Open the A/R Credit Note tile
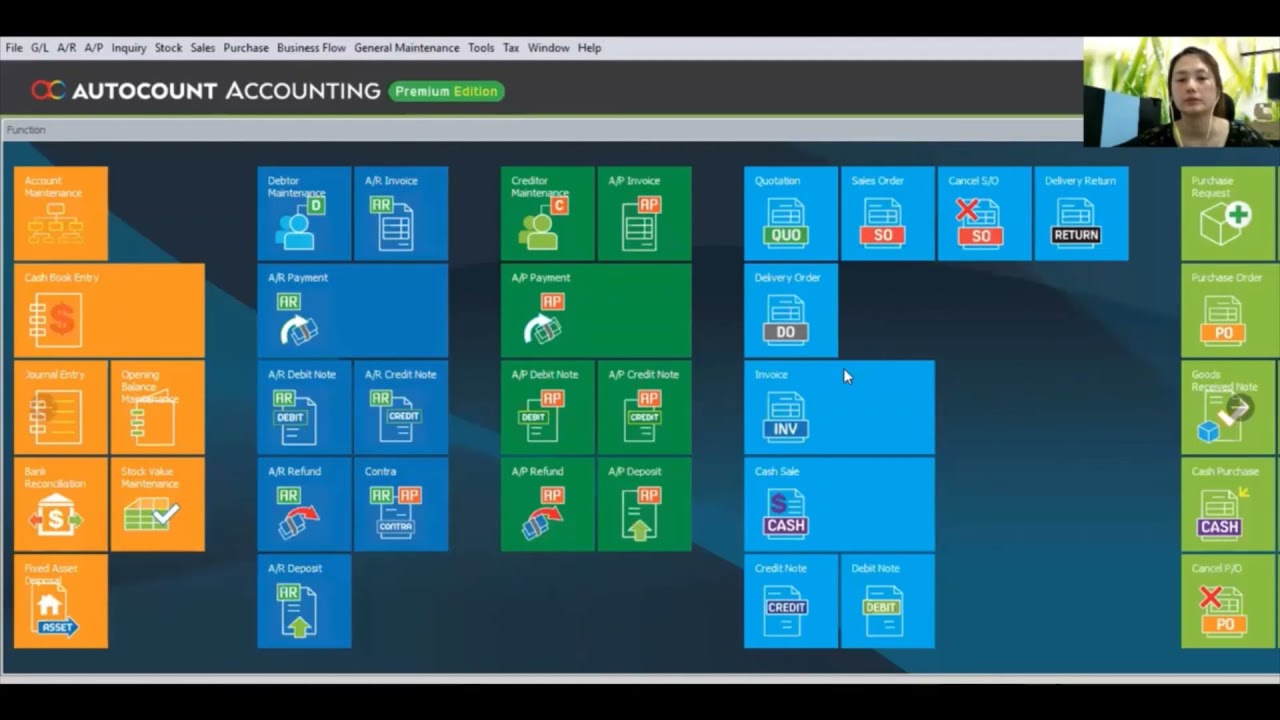This screenshot has height=720, width=1280. pyautogui.click(x=401, y=407)
